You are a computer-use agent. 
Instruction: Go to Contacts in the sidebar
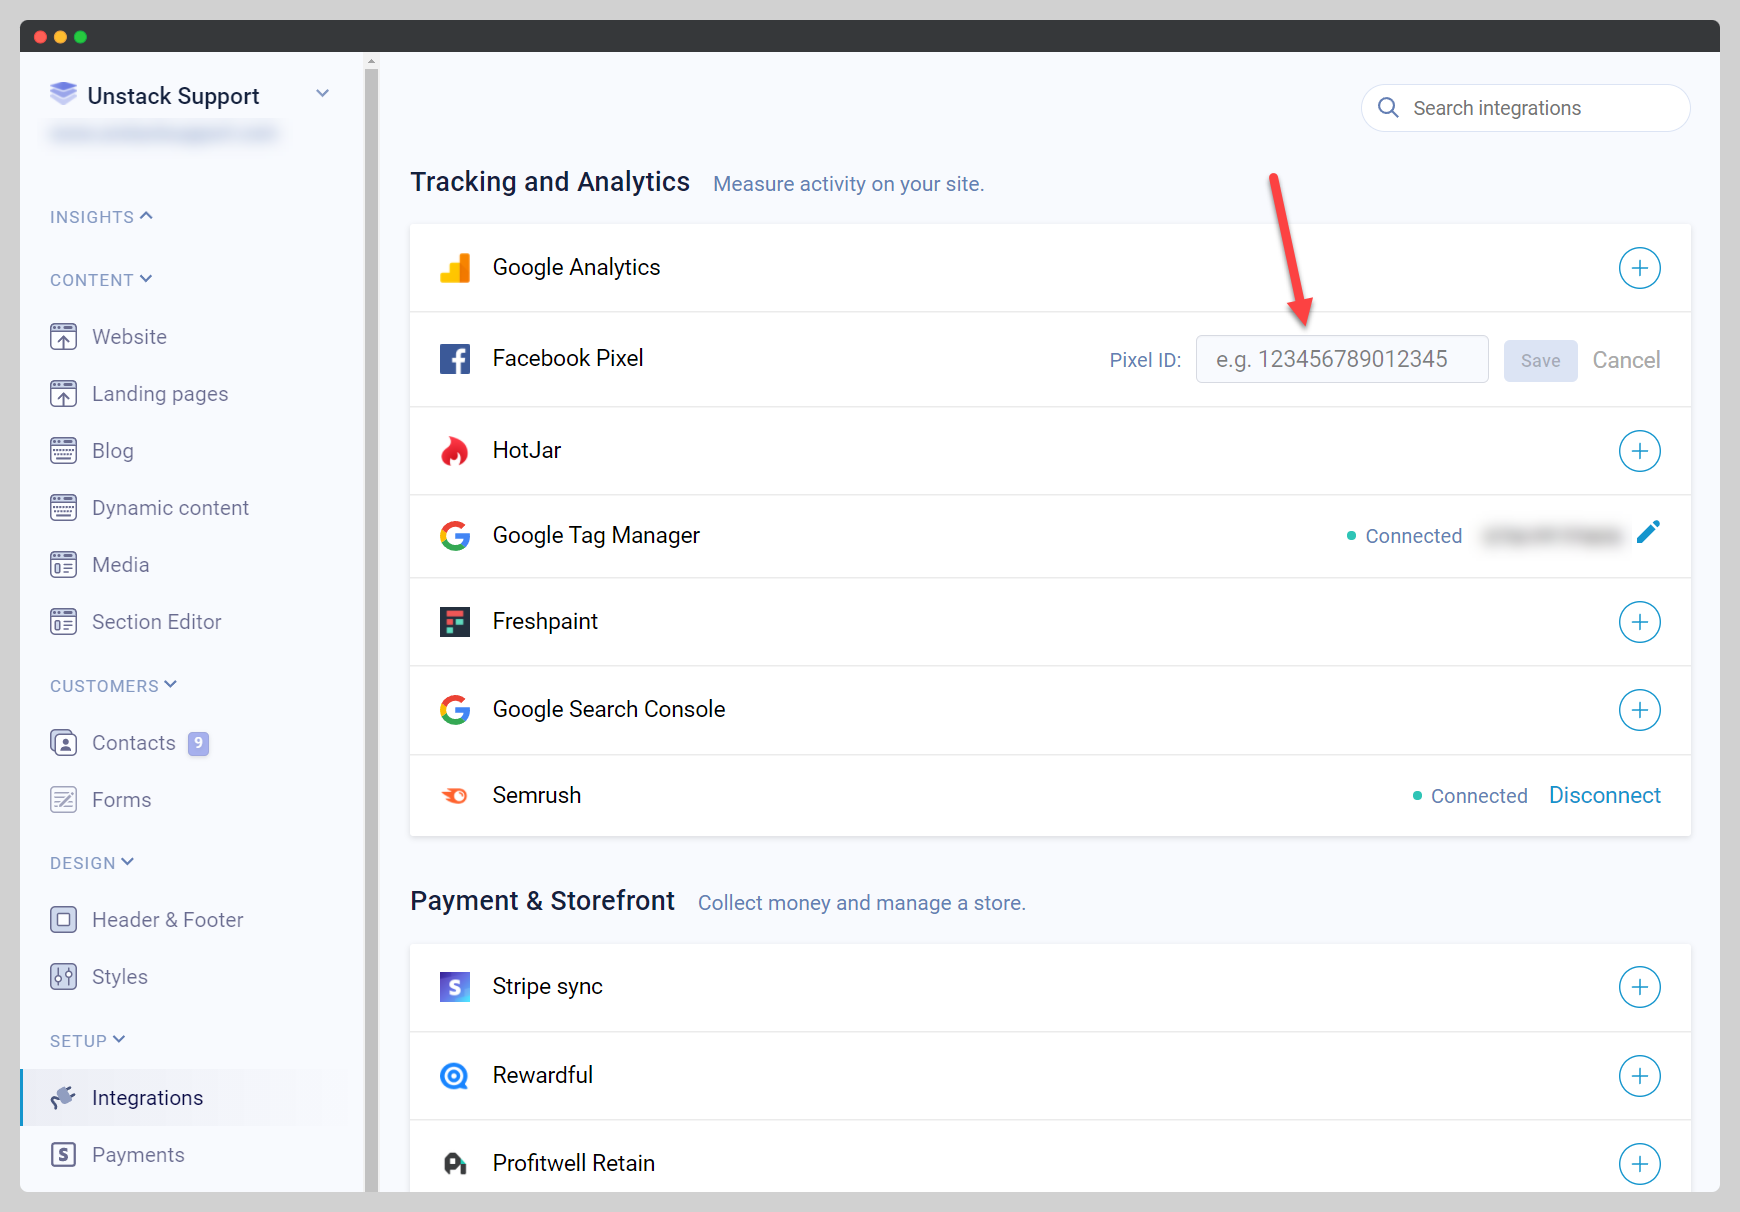click(133, 743)
